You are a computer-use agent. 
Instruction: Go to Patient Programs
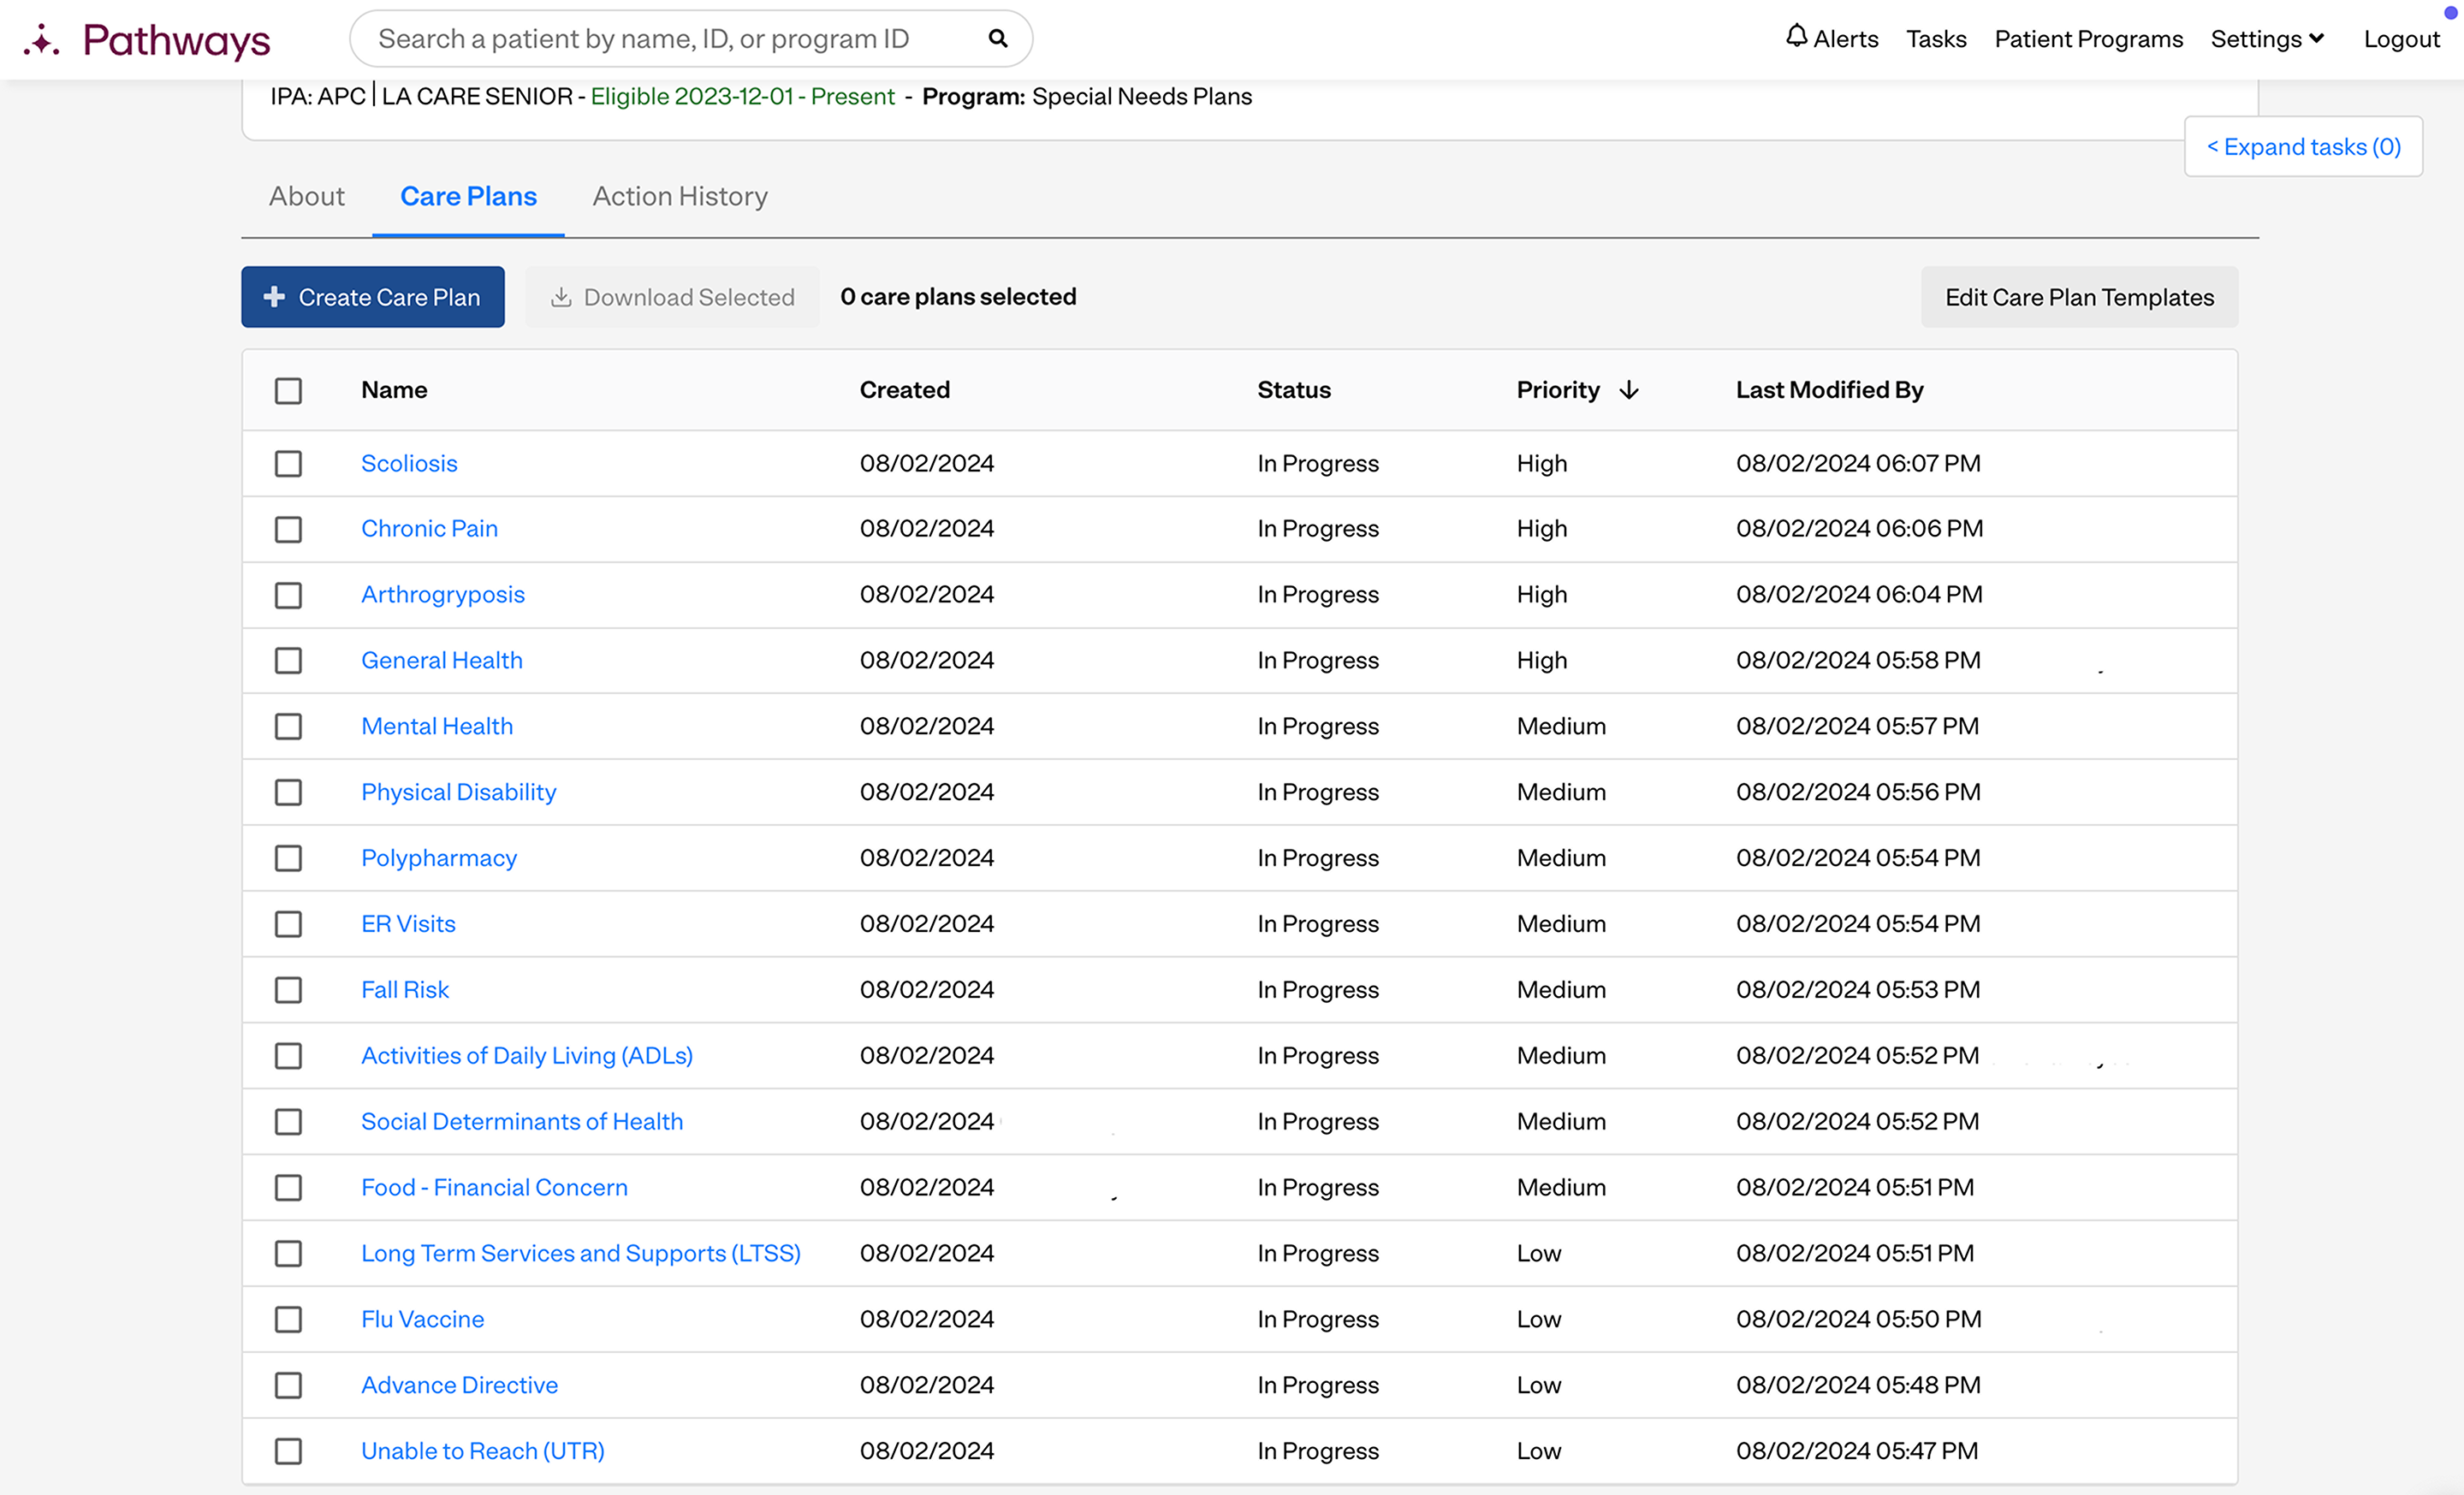[x=2088, y=39]
